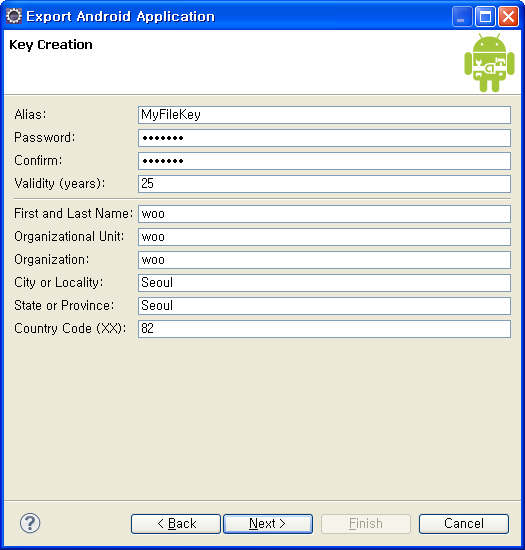Screen dimensions: 525x550
Task: Focus the Password field
Action: click(324, 138)
